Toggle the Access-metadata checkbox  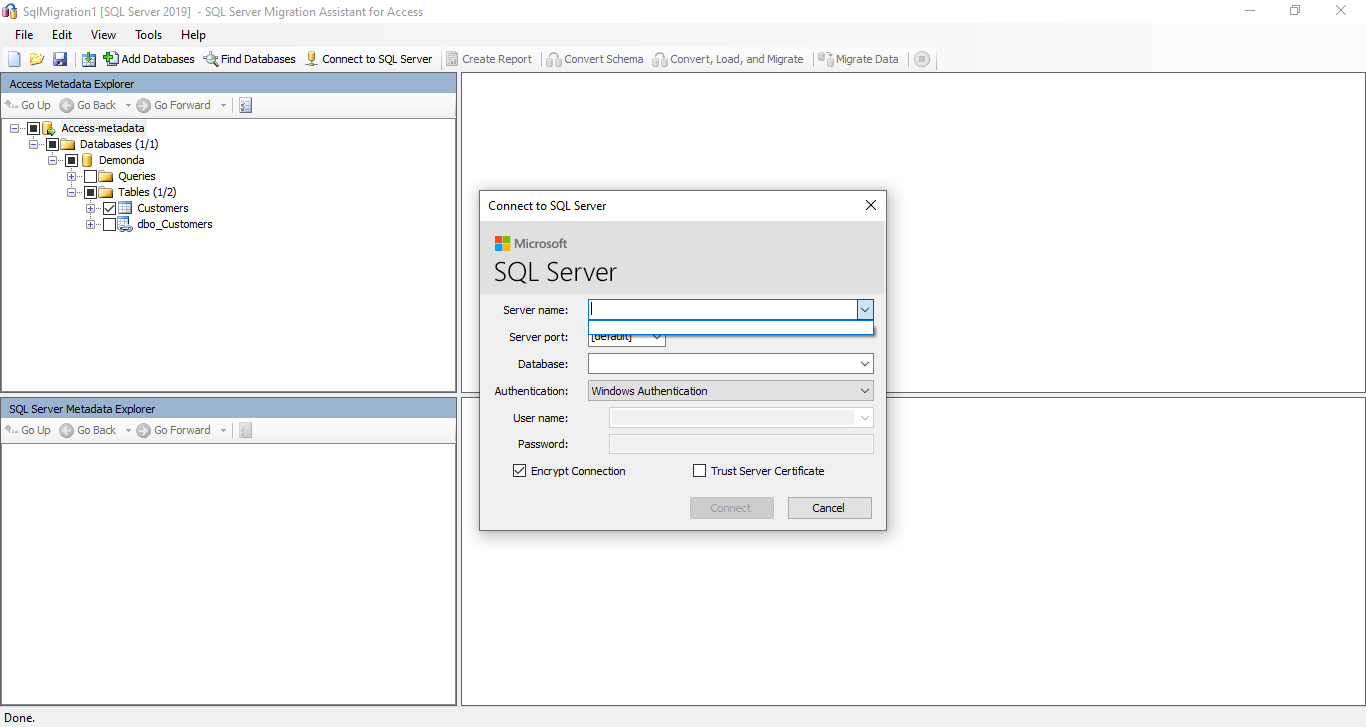[33, 128]
